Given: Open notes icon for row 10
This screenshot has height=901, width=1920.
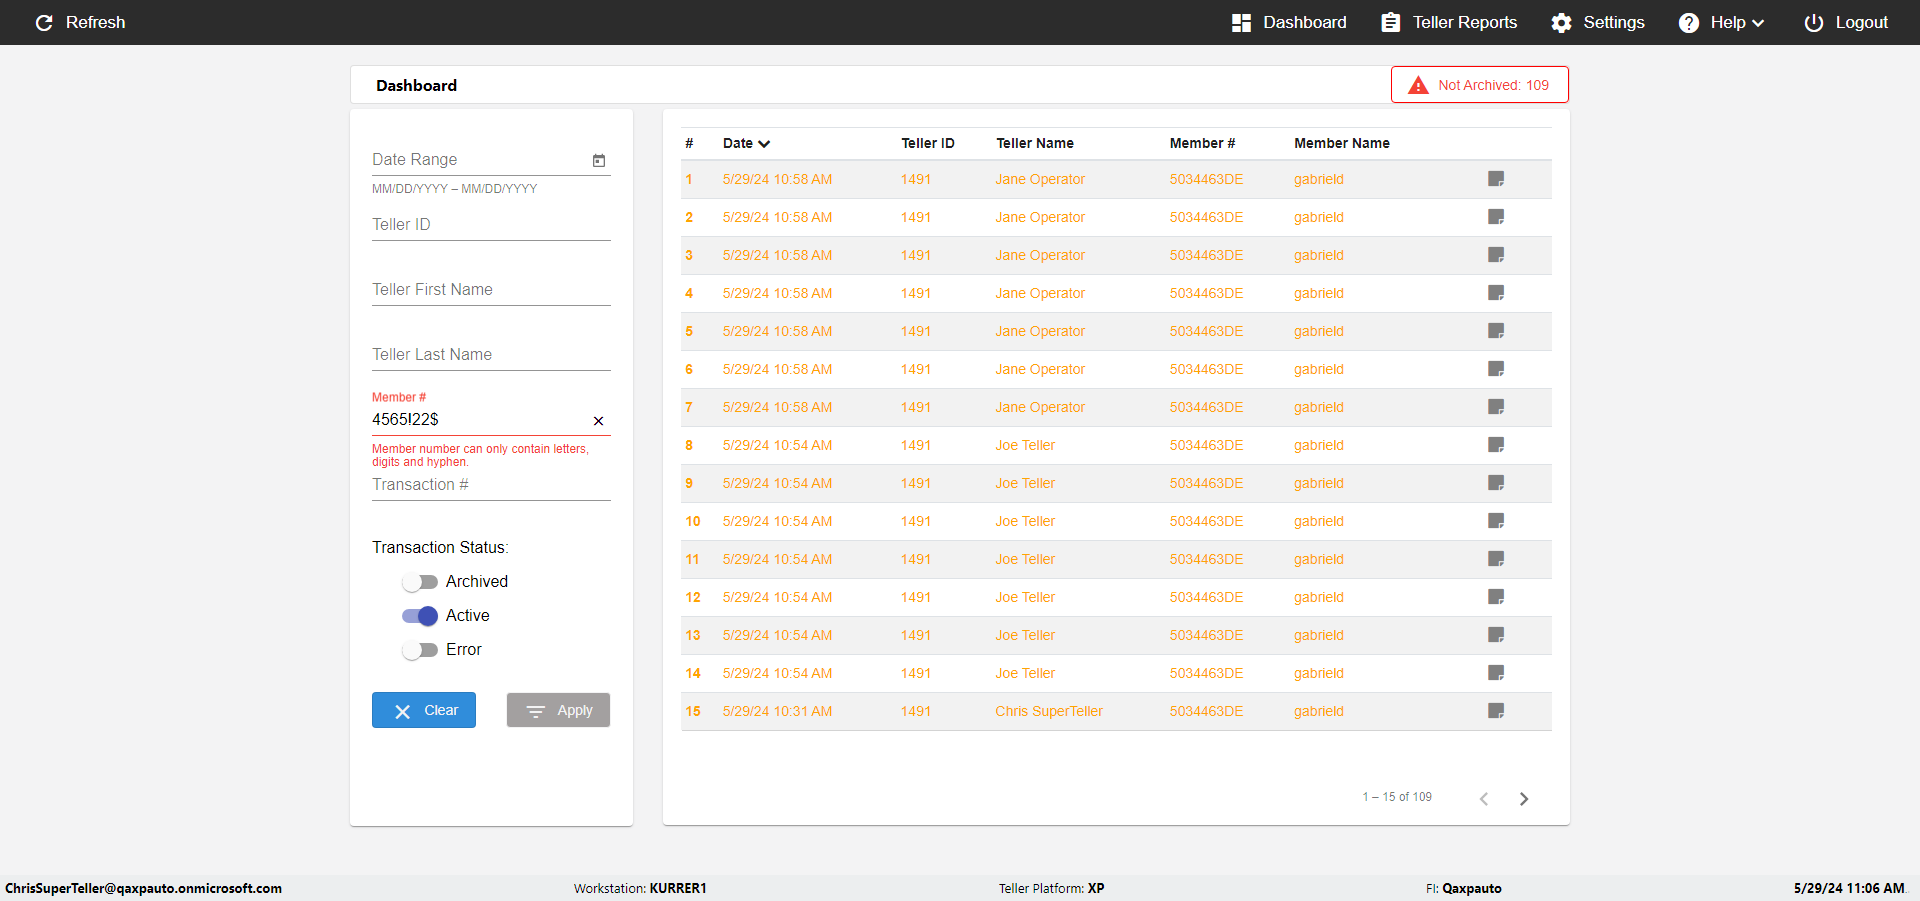Looking at the screenshot, I should click(1496, 521).
